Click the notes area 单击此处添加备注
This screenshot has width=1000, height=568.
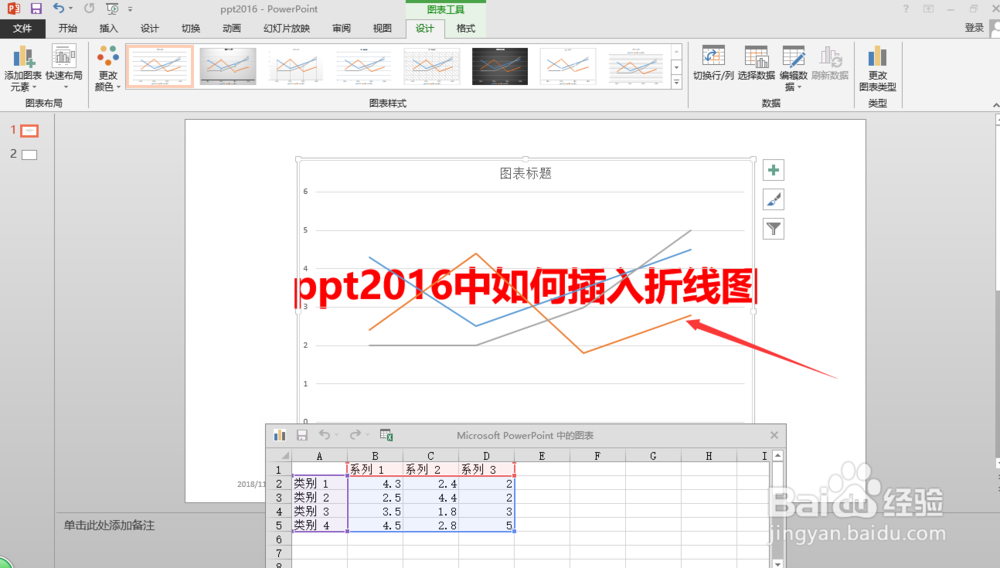[108, 525]
